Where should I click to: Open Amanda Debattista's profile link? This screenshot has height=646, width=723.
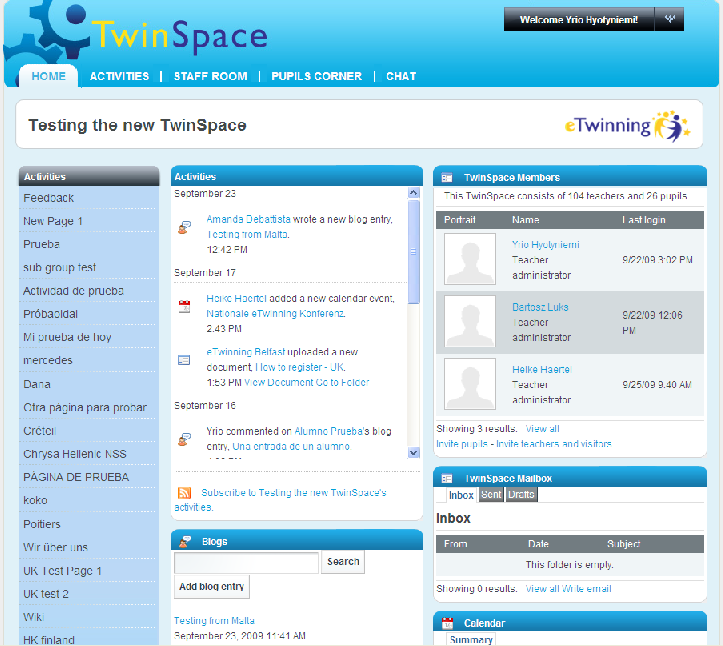tap(249, 219)
